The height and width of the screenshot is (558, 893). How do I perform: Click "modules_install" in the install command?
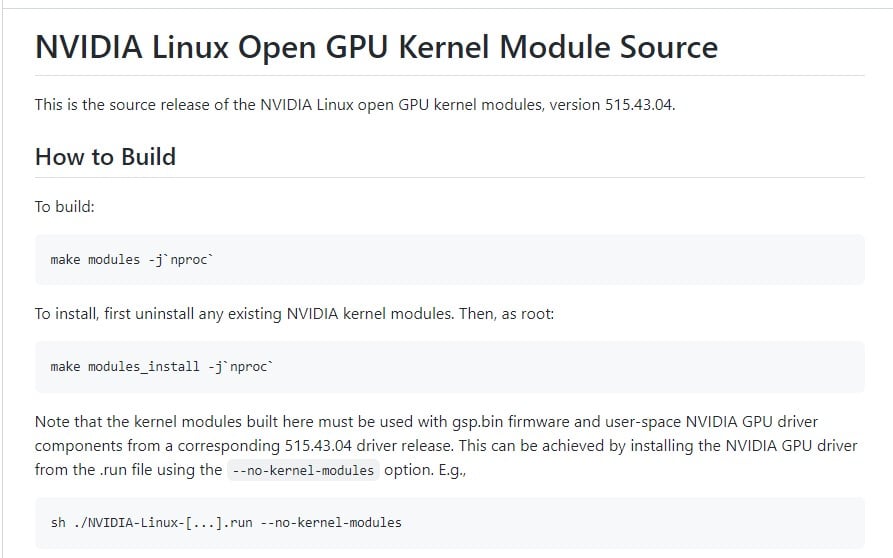pyautogui.click(x=144, y=367)
